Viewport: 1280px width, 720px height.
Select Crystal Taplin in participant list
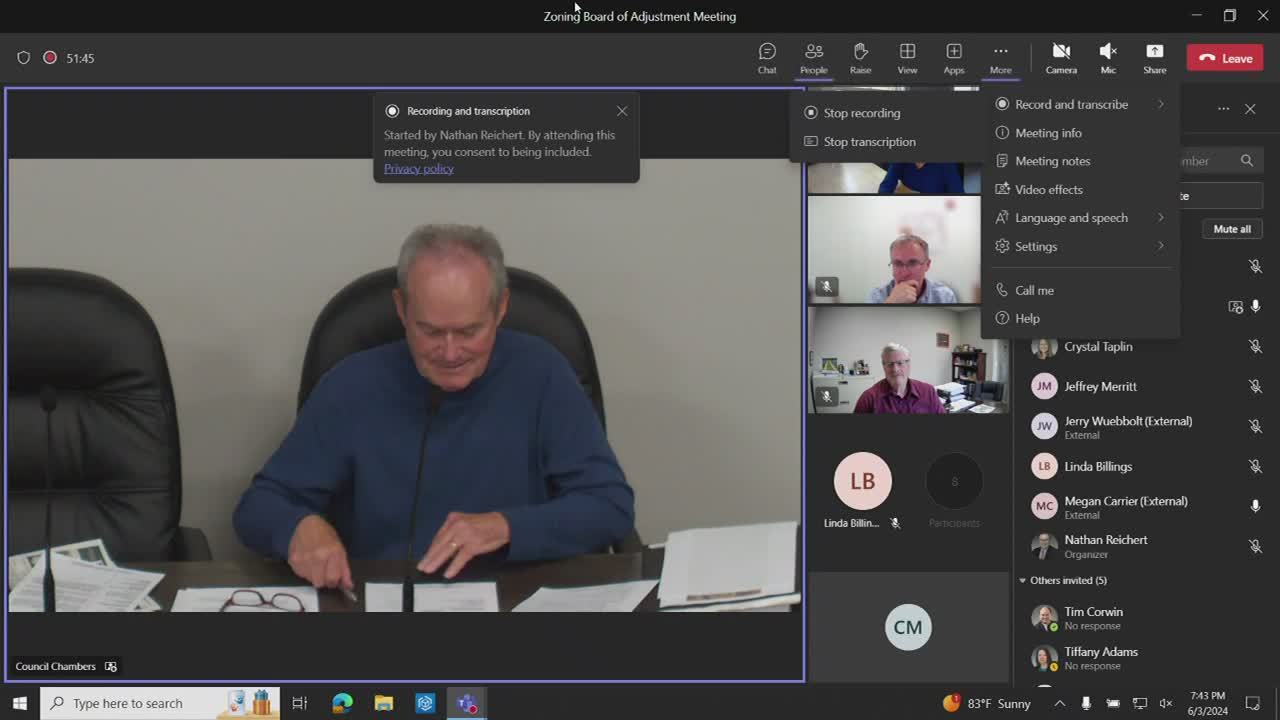tap(1146, 347)
